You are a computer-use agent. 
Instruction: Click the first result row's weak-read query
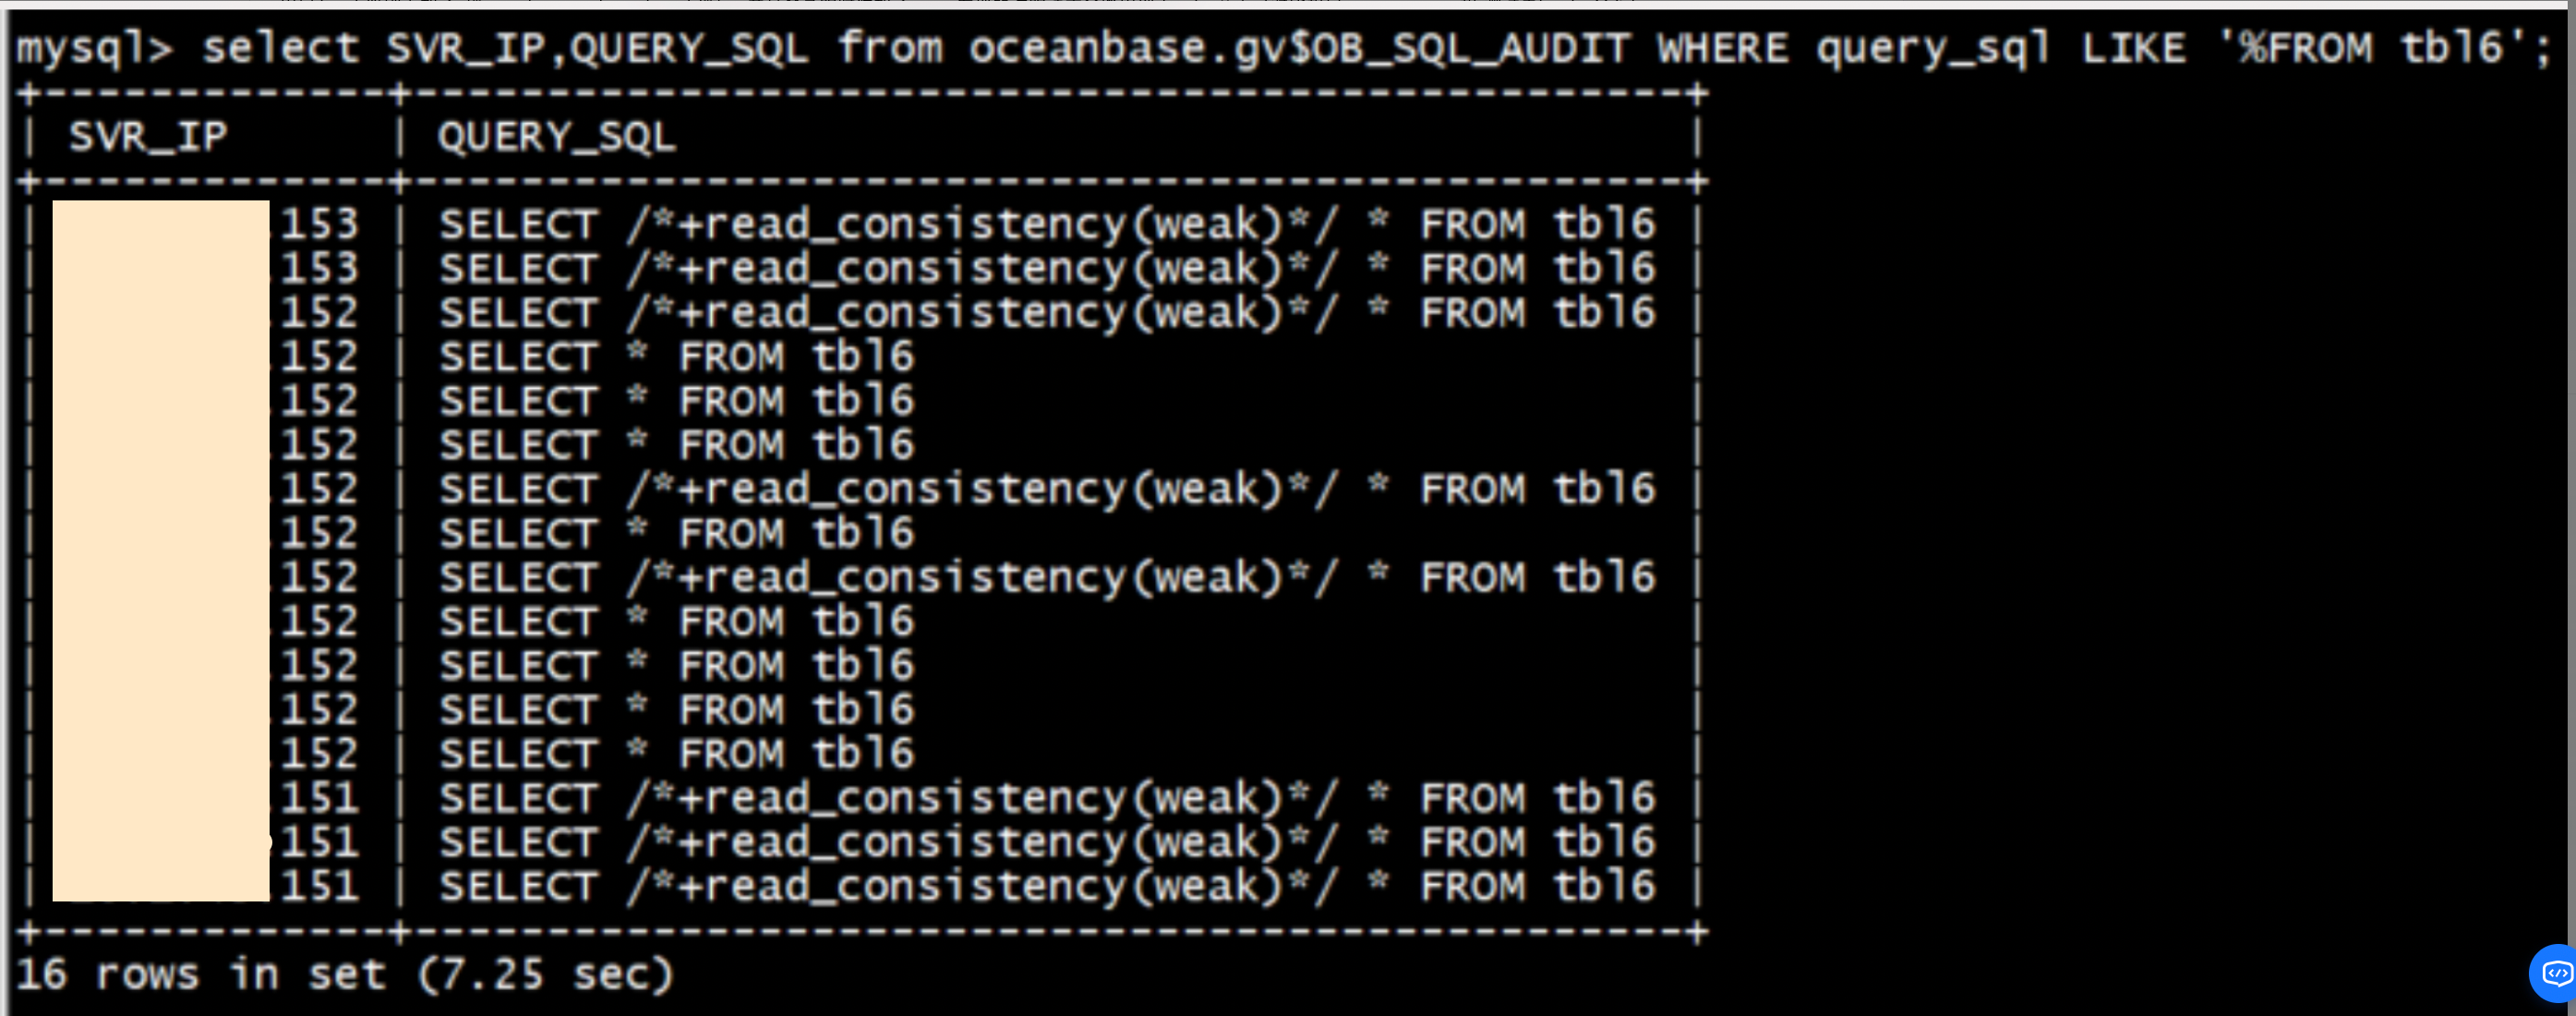[1047, 224]
